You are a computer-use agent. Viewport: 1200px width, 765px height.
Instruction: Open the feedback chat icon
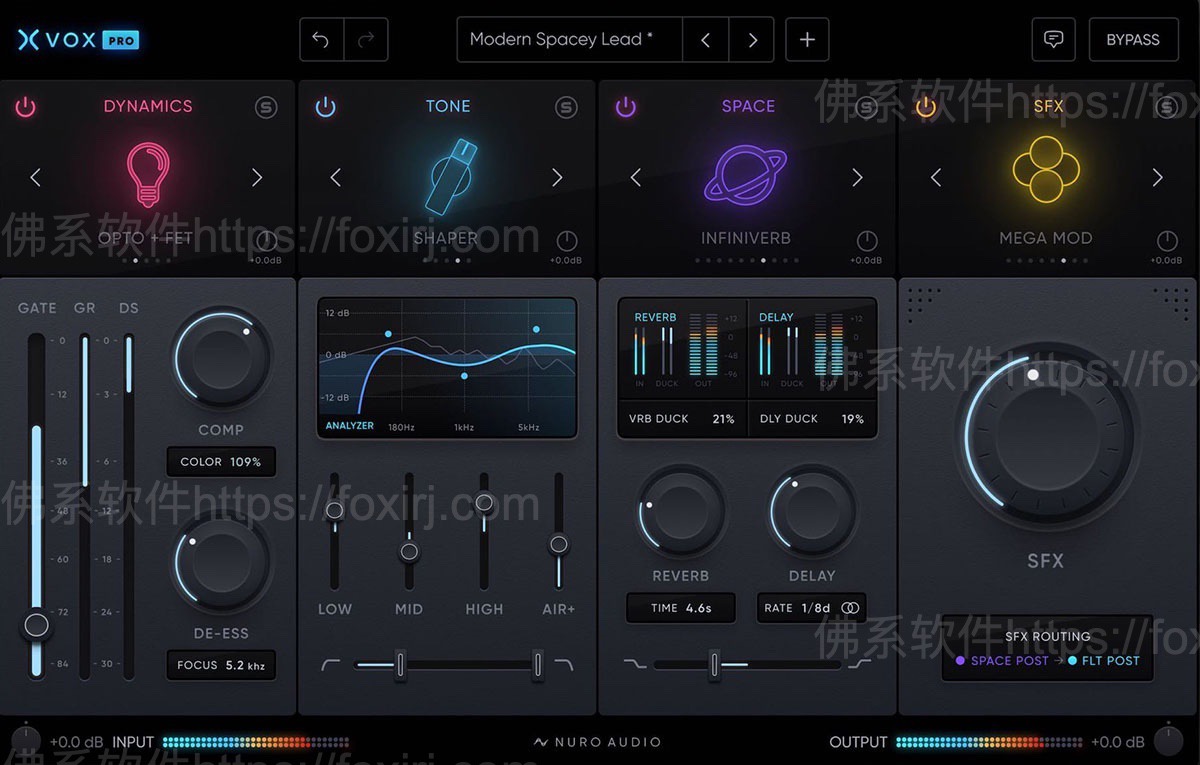[1053, 39]
